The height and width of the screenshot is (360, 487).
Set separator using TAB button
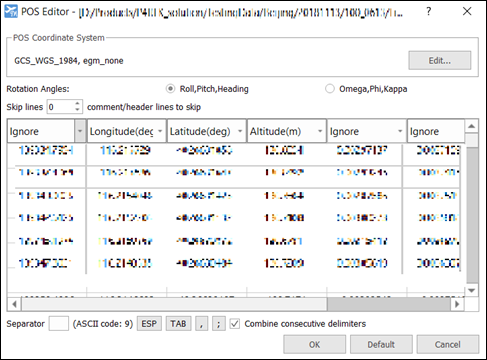pos(178,324)
